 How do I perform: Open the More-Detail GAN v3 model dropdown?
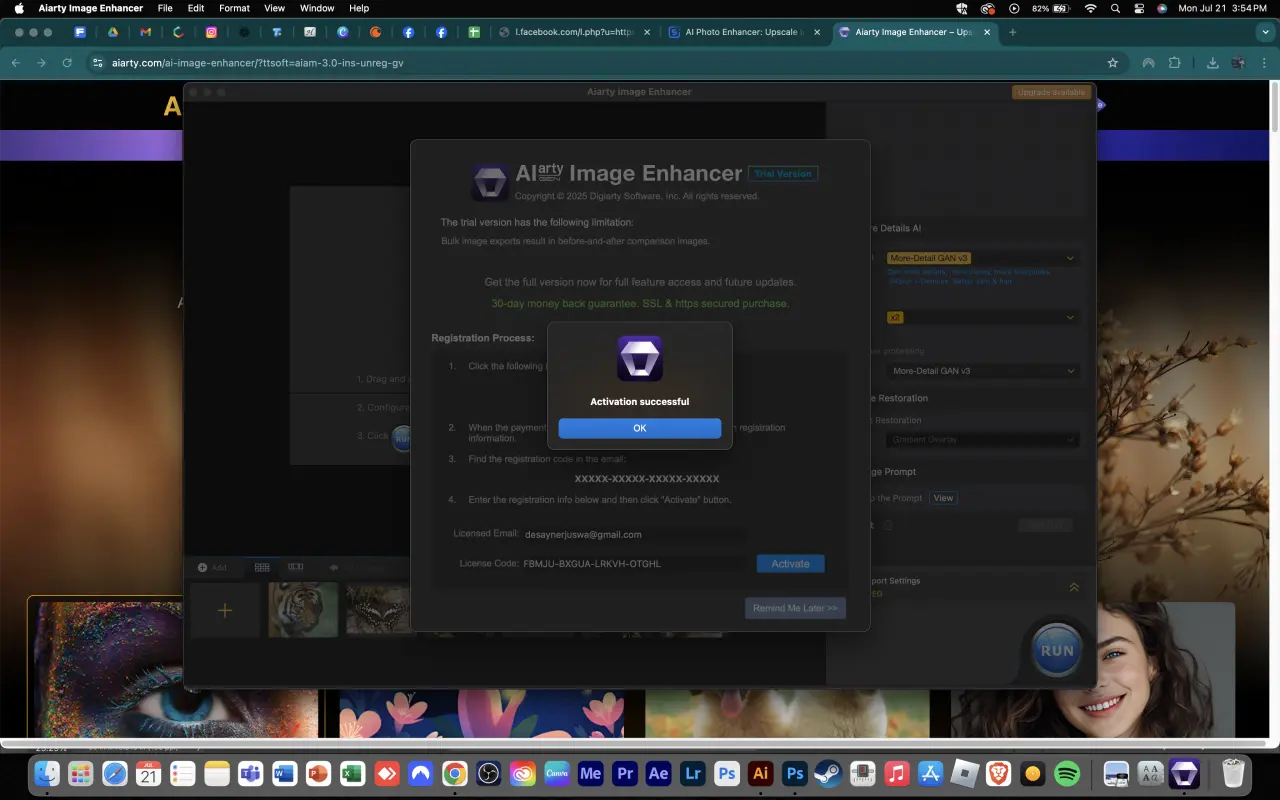(980, 258)
